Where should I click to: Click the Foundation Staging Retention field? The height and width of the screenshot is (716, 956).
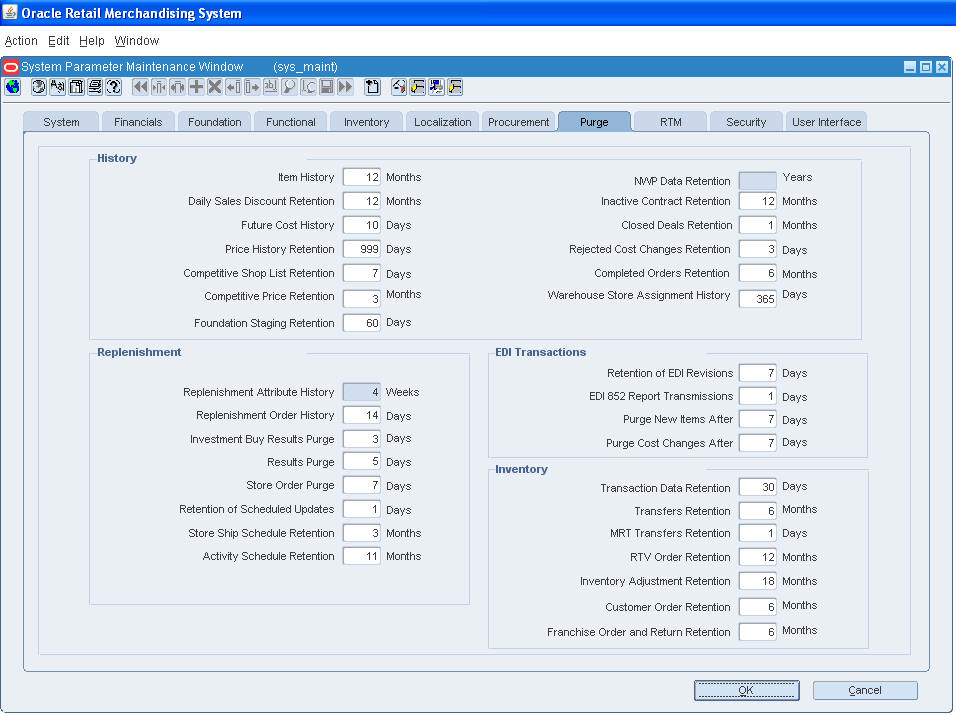pyautogui.click(x=362, y=323)
